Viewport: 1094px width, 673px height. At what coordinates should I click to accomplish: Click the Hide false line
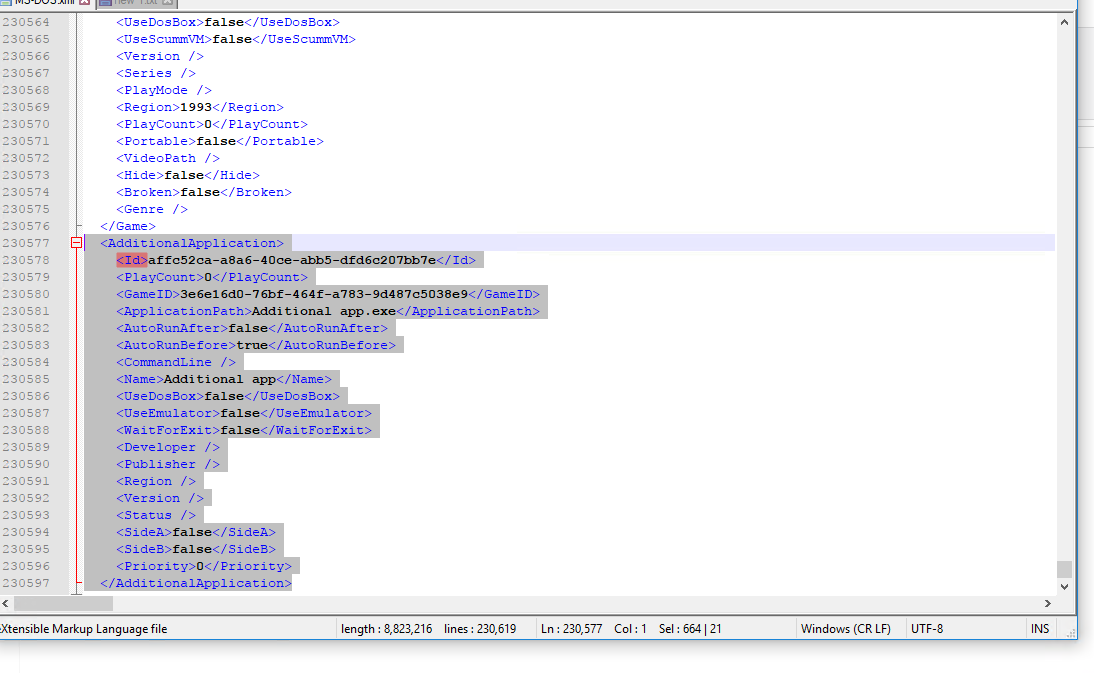point(188,175)
